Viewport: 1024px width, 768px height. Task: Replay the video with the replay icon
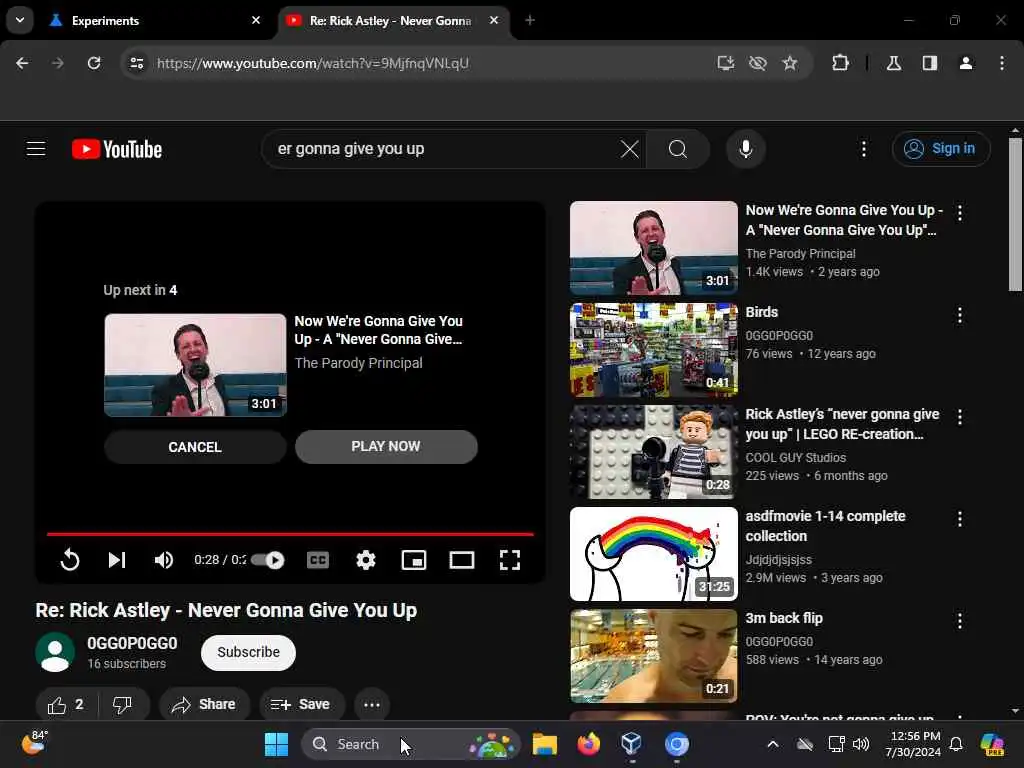tap(70, 560)
